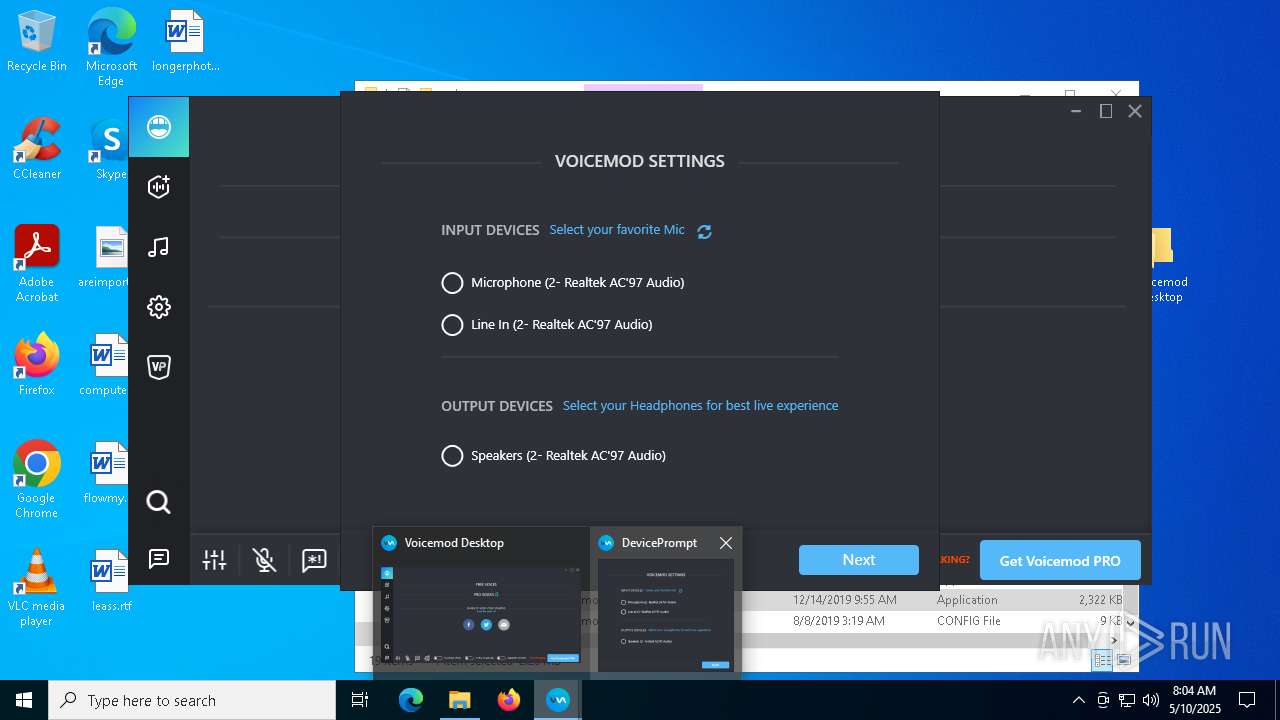Maximize the Voicemod window
This screenshot has height=720, width=1280.
pos(1106,111)
